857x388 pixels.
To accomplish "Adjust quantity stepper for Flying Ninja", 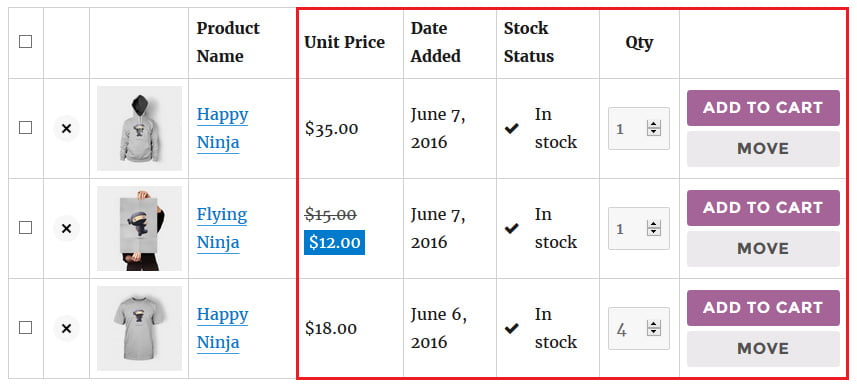I will pos(653,229).
